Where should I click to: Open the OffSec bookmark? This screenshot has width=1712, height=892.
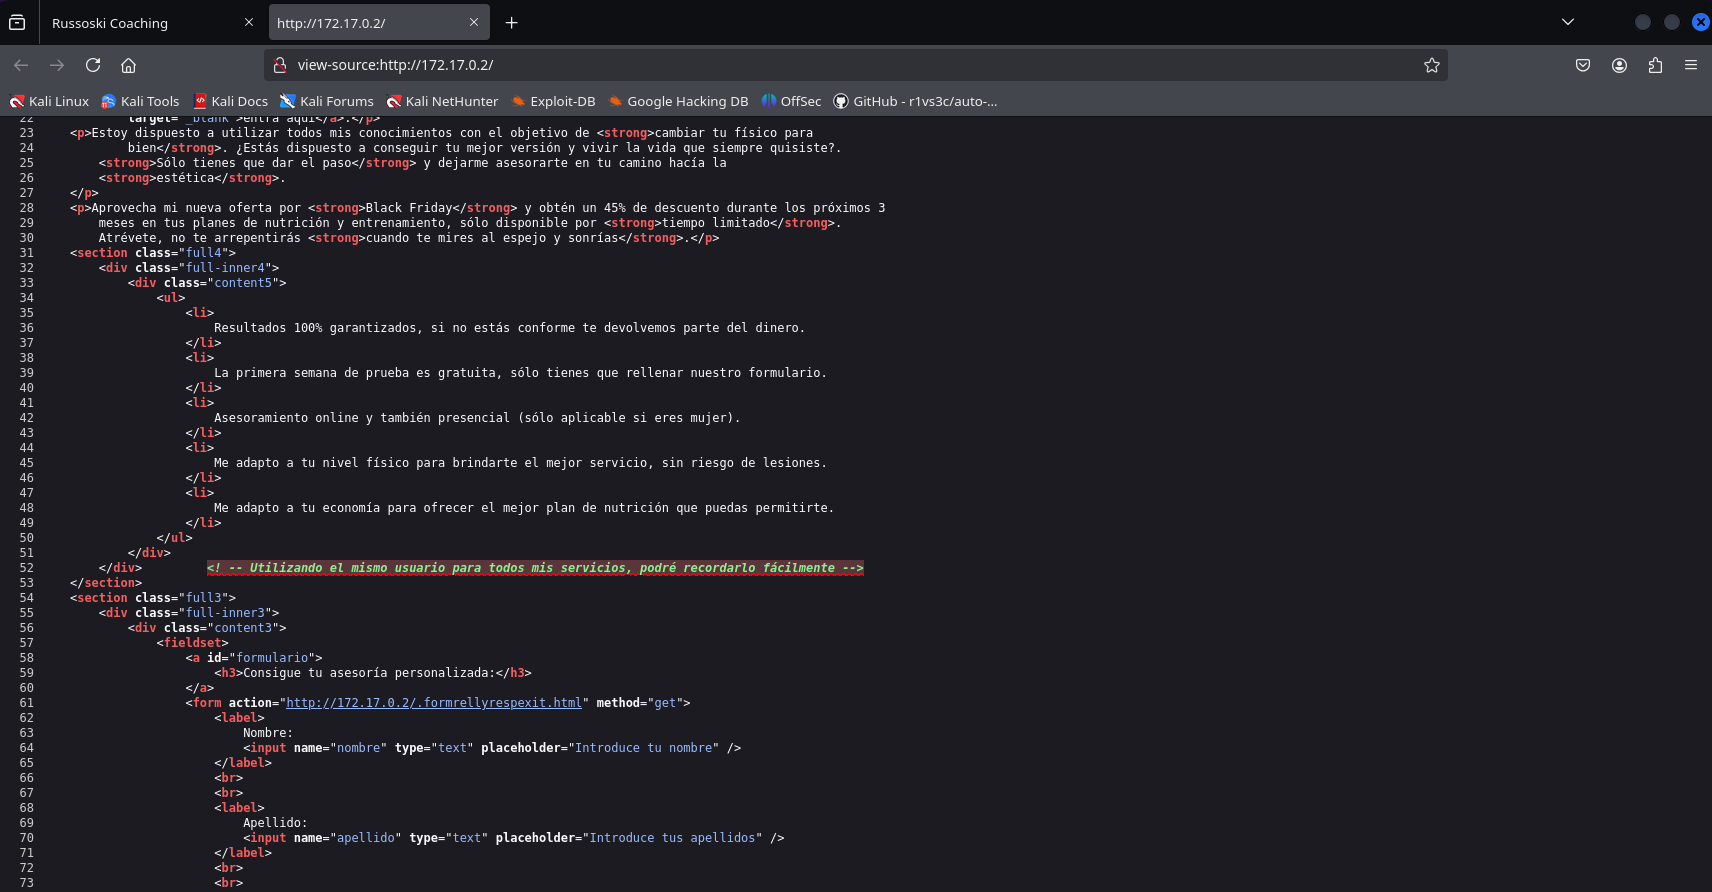tap(791, 101)
